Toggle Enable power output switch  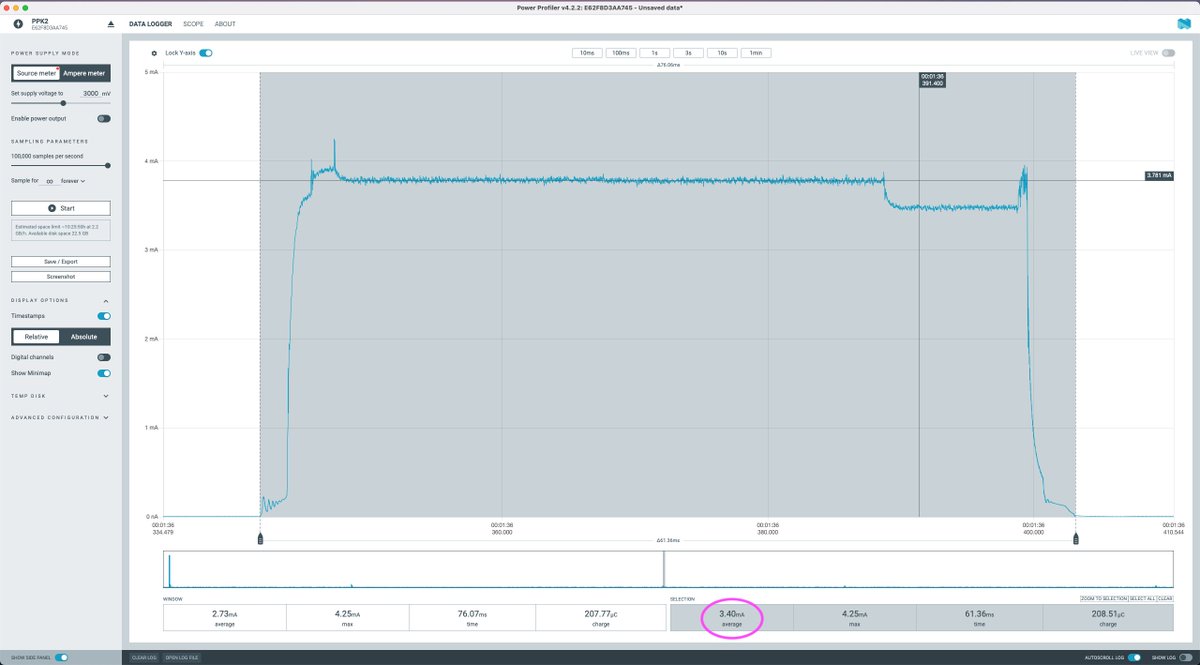point(104,118)
